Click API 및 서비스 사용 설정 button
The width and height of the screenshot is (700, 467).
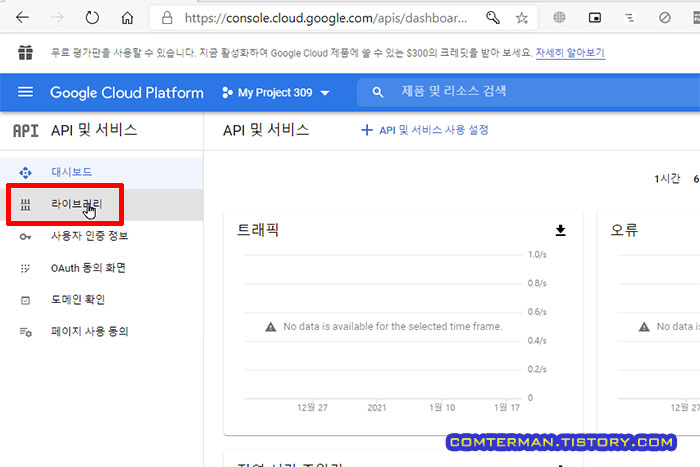pyautogui.click(x=425, y=130)
